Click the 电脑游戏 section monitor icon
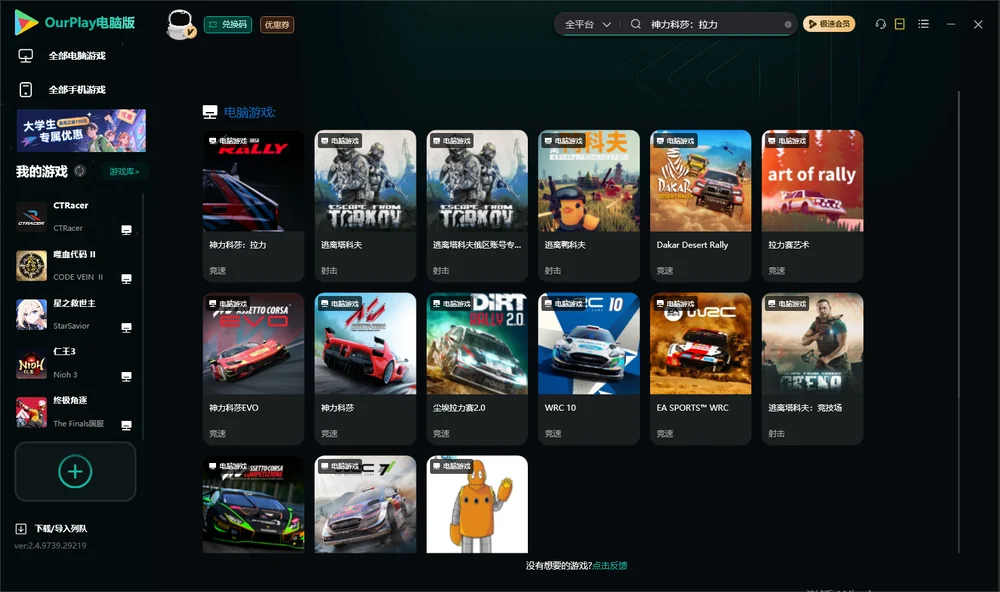Viewport: 1000px width, 592px height. click(x=210, y=112)
